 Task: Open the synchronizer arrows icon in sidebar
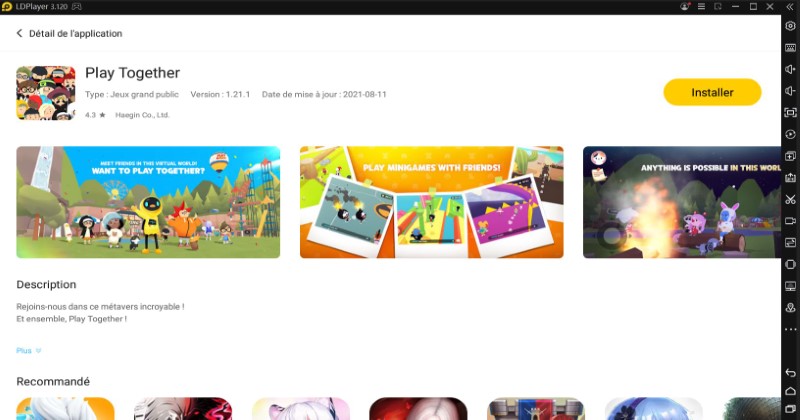[x=790, y=242]
